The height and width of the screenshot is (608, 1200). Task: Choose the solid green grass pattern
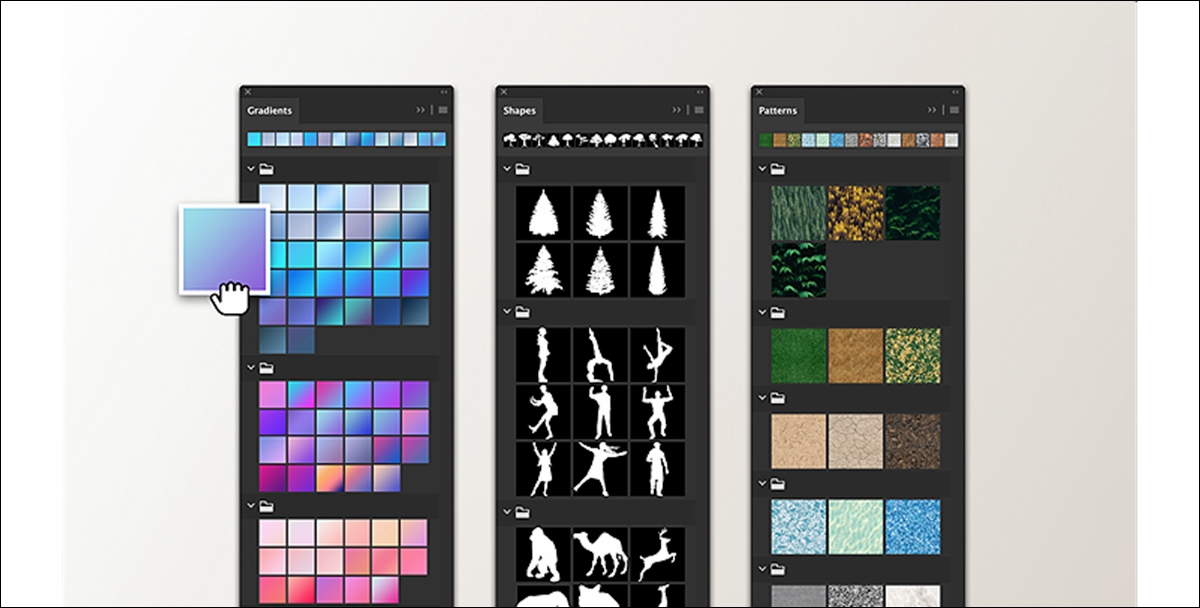(799, 355)
